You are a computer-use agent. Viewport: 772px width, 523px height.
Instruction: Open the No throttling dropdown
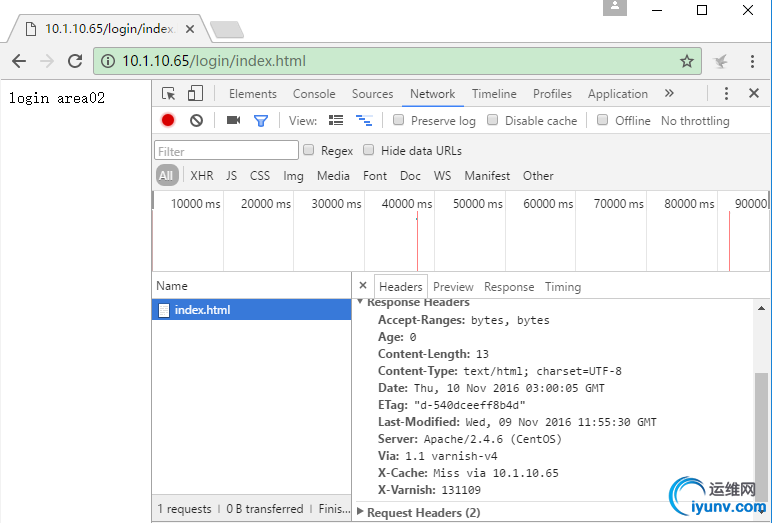tap(695, 121)
